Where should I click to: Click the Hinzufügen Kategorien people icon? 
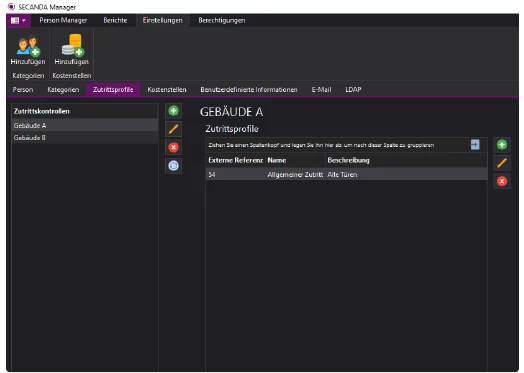28,46
